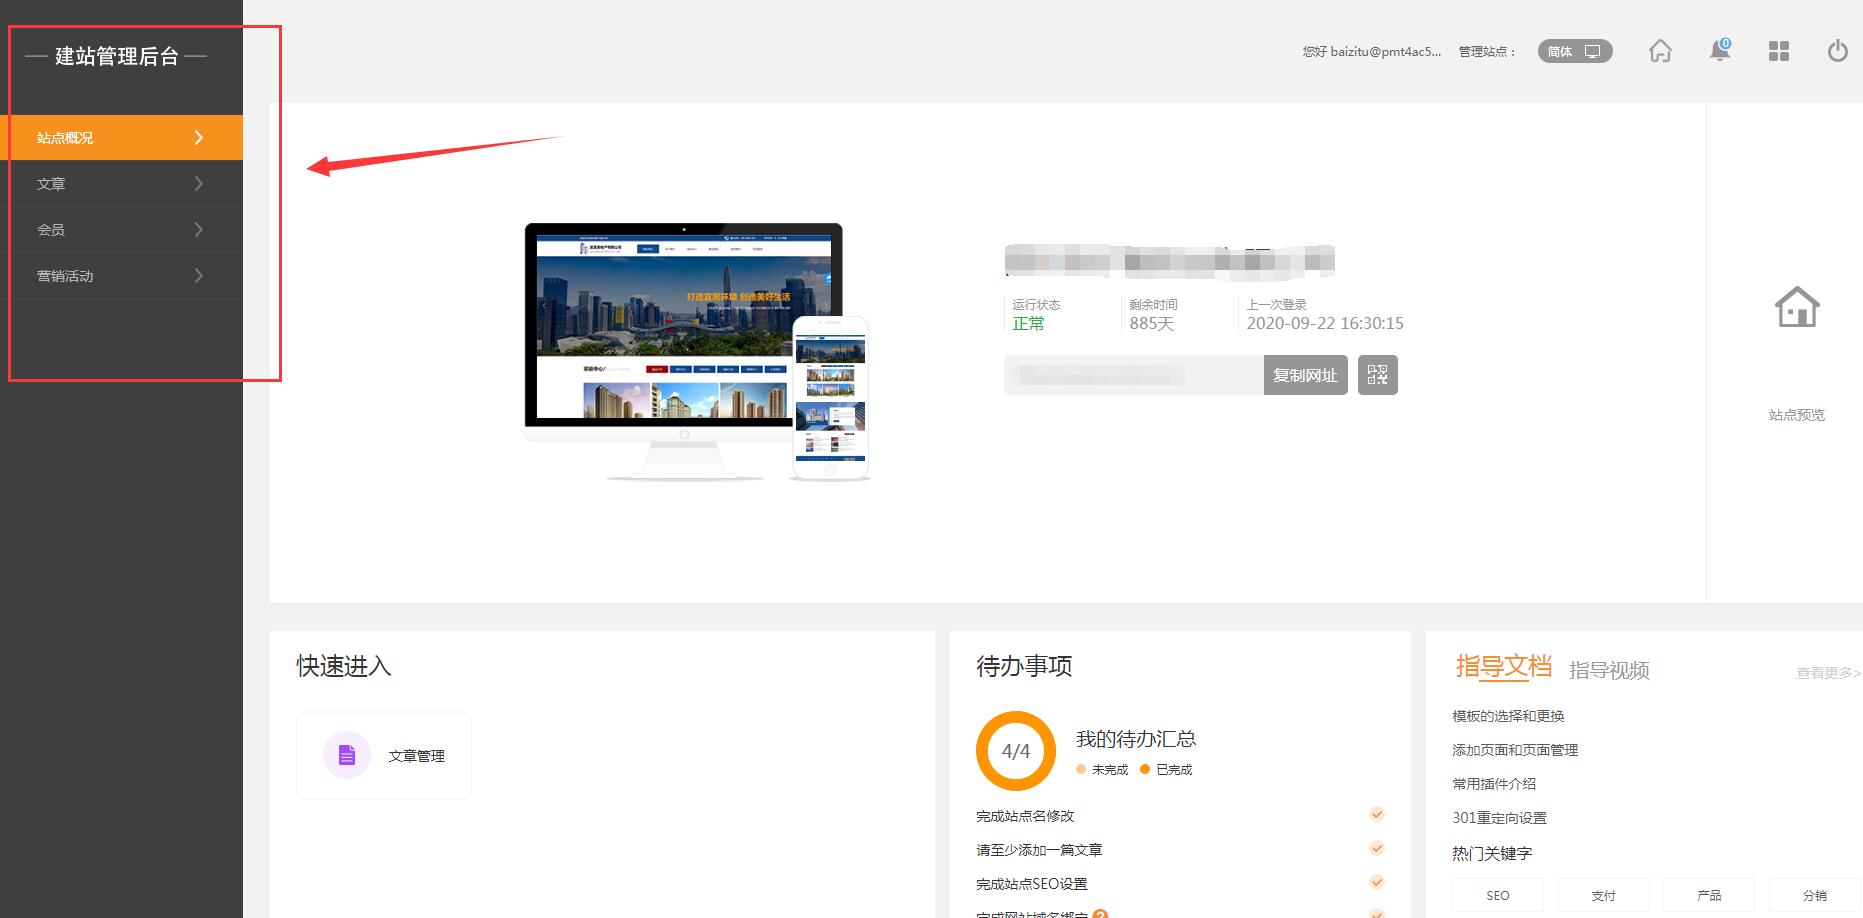
Task: Click the 未完成 legend label
Action: tap(1110, 769)
